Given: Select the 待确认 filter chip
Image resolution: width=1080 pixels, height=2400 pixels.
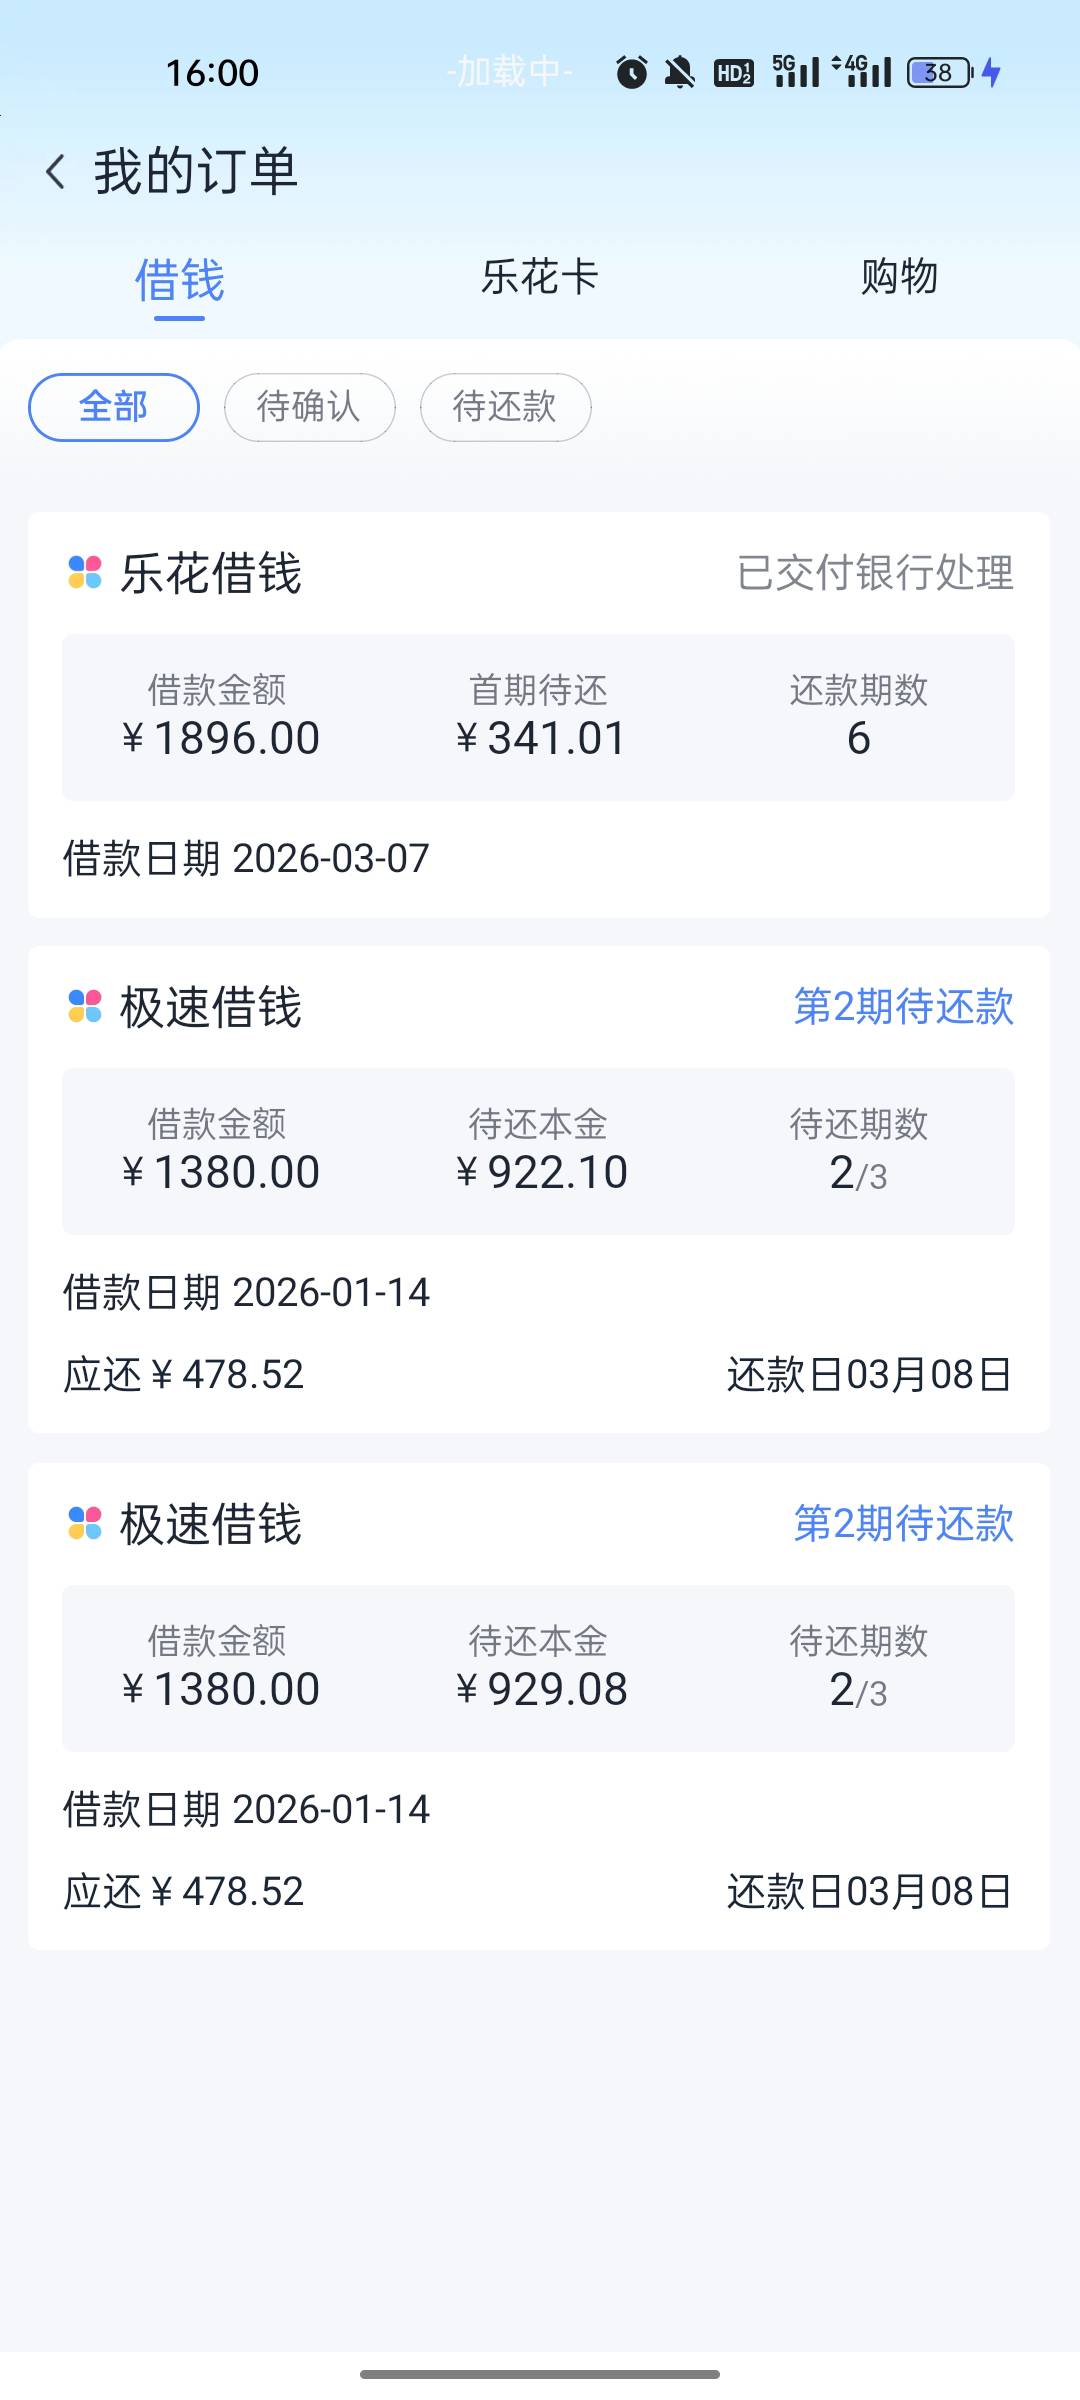Looking at the screenshot, I should [x=309, y=407].
